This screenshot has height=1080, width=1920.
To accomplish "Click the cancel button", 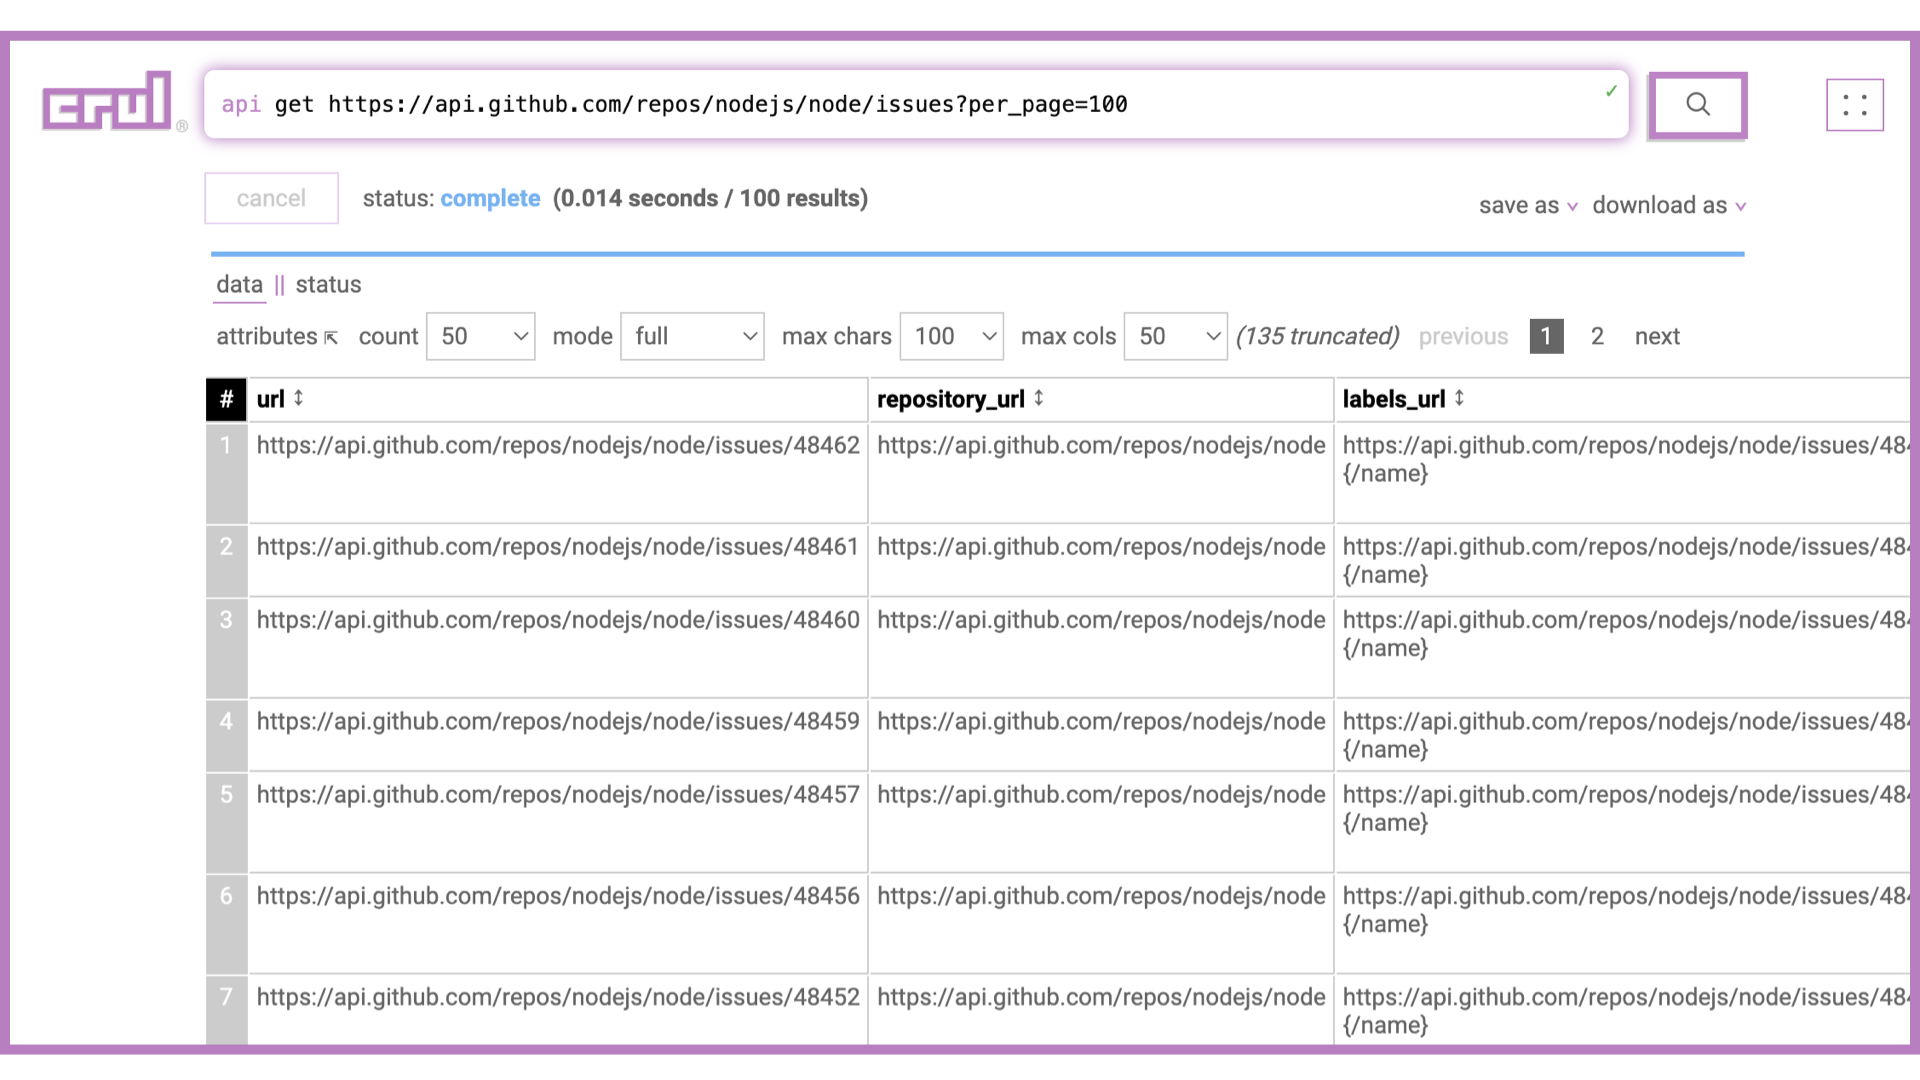I will point(271,198).
